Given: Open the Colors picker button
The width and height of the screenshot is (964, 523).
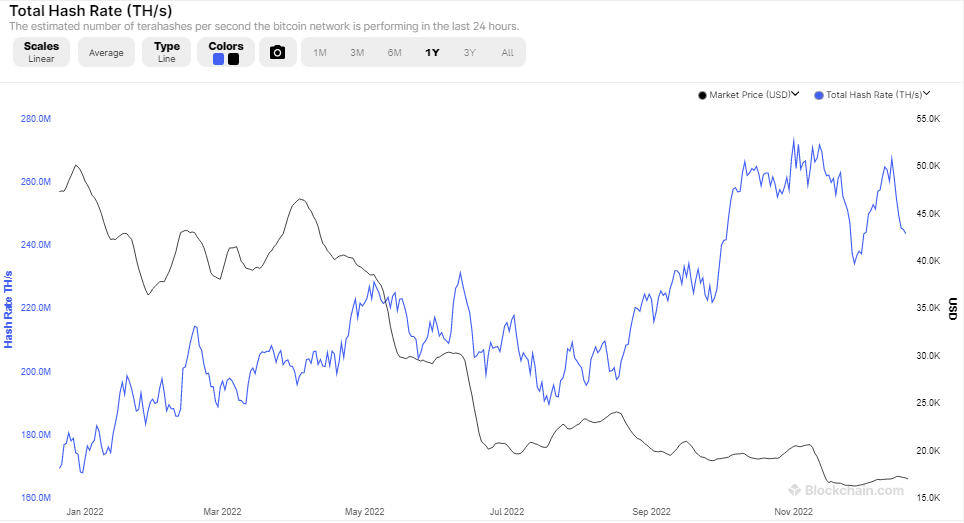Looking at the screenshot, I should (226, 52).
